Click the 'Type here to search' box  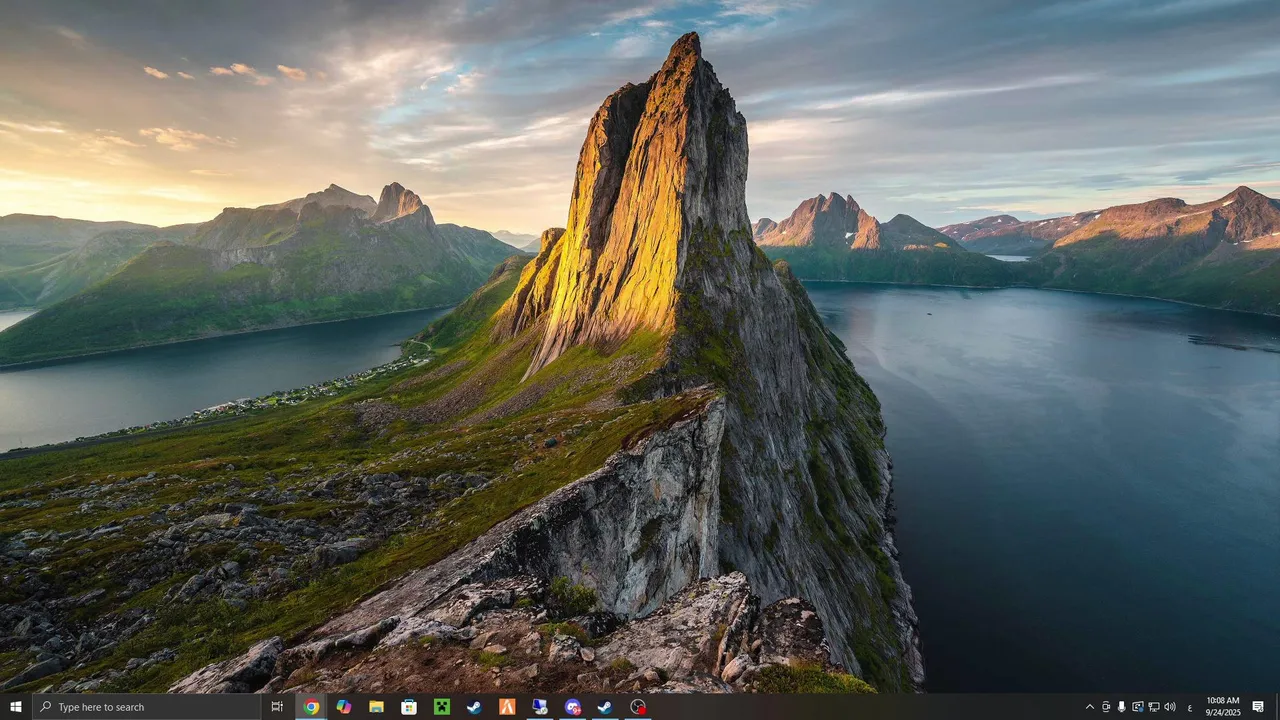tap(146, 707)
